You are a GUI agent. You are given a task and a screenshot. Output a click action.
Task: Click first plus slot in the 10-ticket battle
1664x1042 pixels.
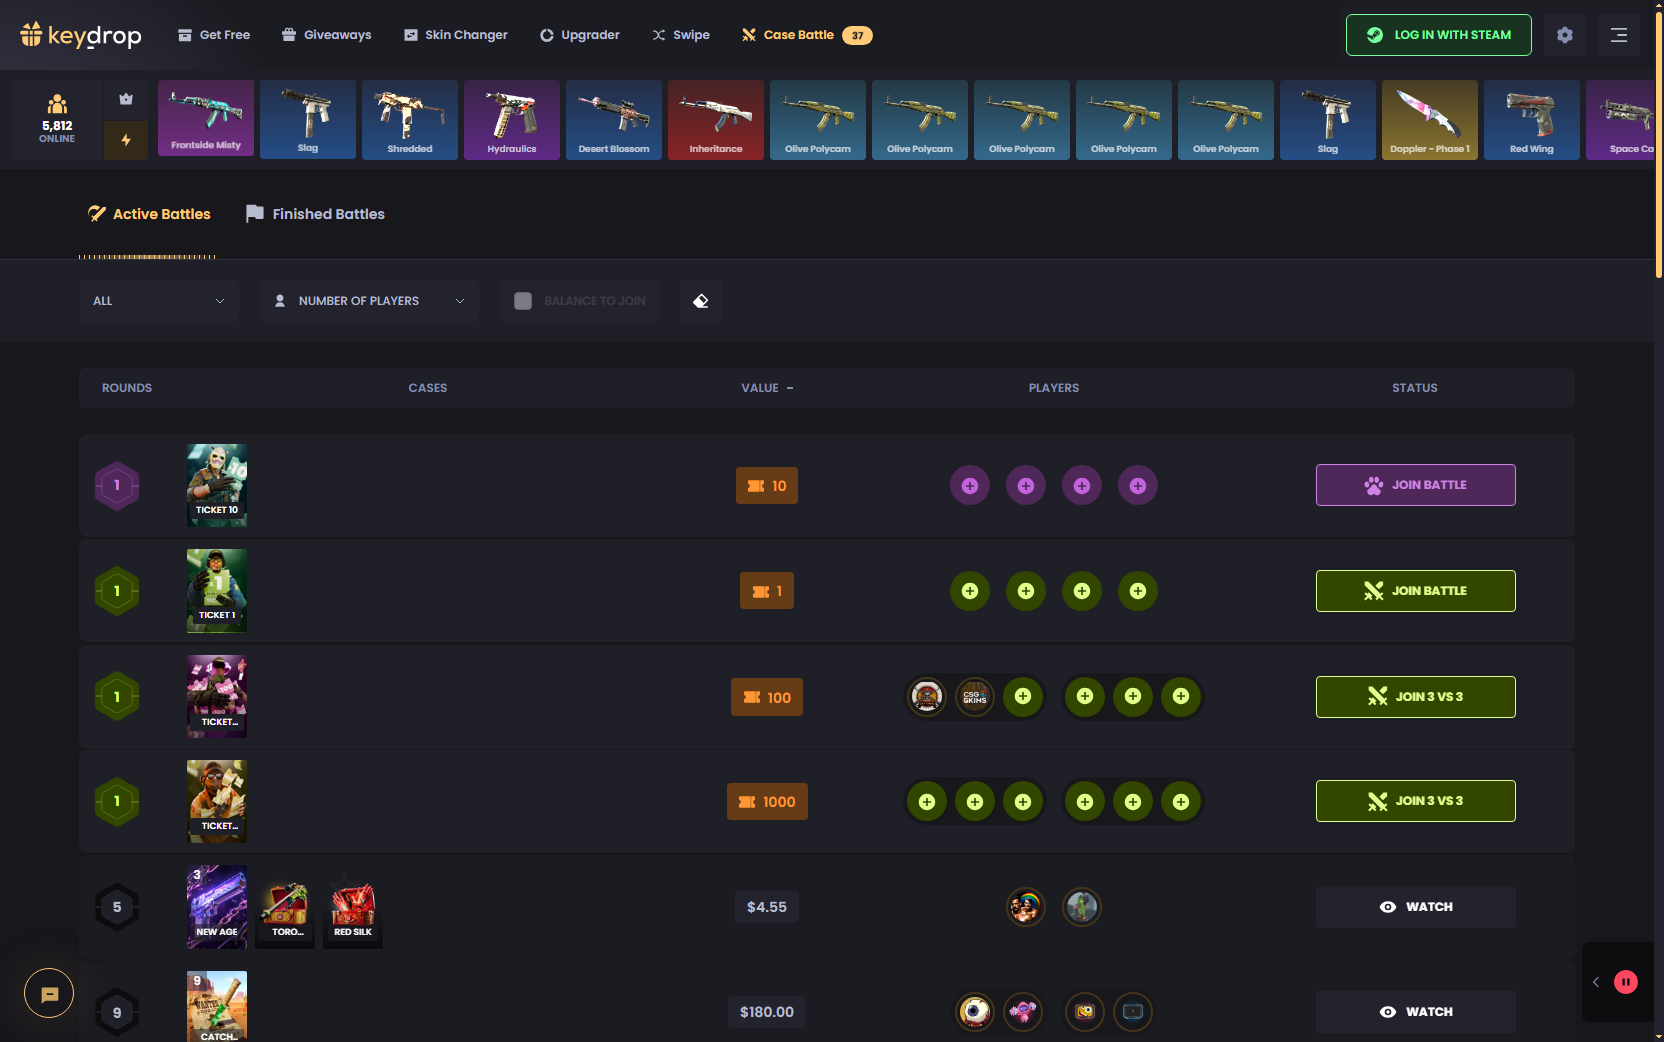(x=970, y=486)
